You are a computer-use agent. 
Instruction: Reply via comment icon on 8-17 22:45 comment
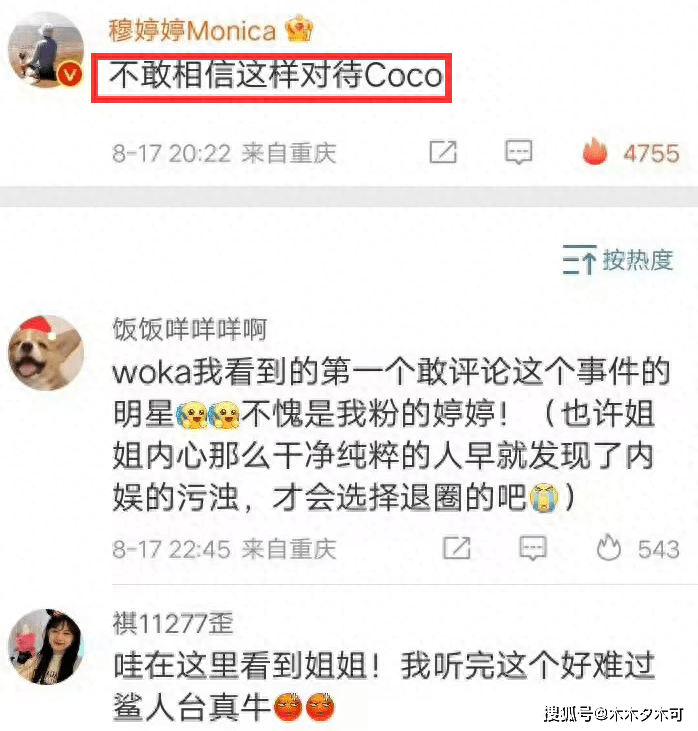tap(532, 548)
